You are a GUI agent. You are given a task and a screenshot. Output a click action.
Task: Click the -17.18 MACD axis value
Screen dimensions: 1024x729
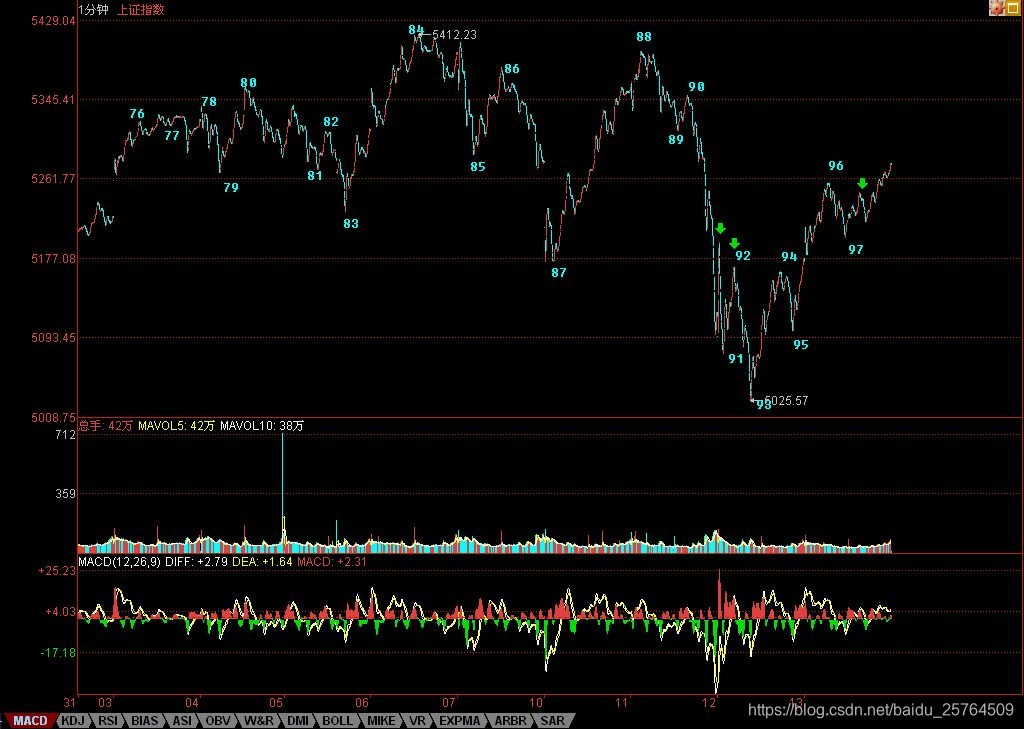coord(58,653)
